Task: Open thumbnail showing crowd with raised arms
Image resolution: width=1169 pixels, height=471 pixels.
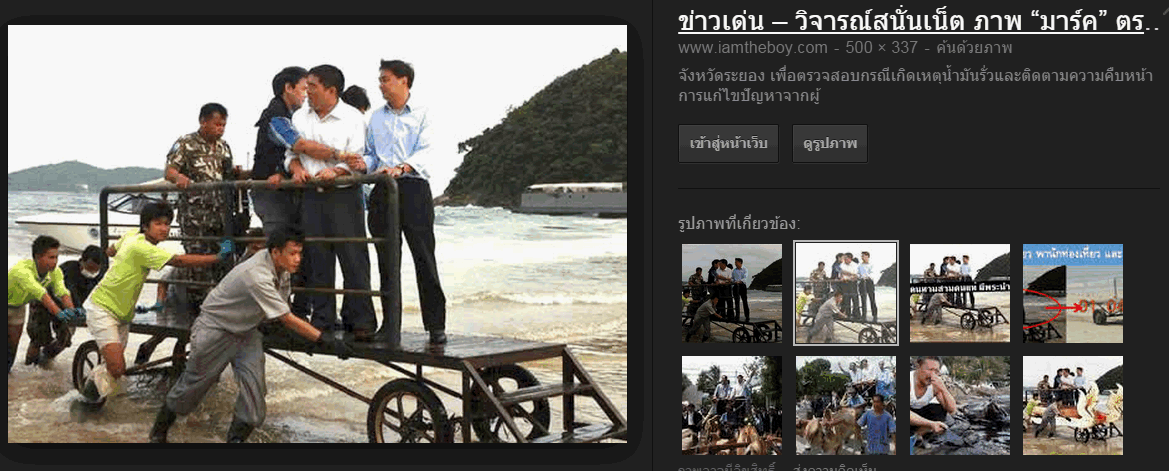Action: pos(731,405)
